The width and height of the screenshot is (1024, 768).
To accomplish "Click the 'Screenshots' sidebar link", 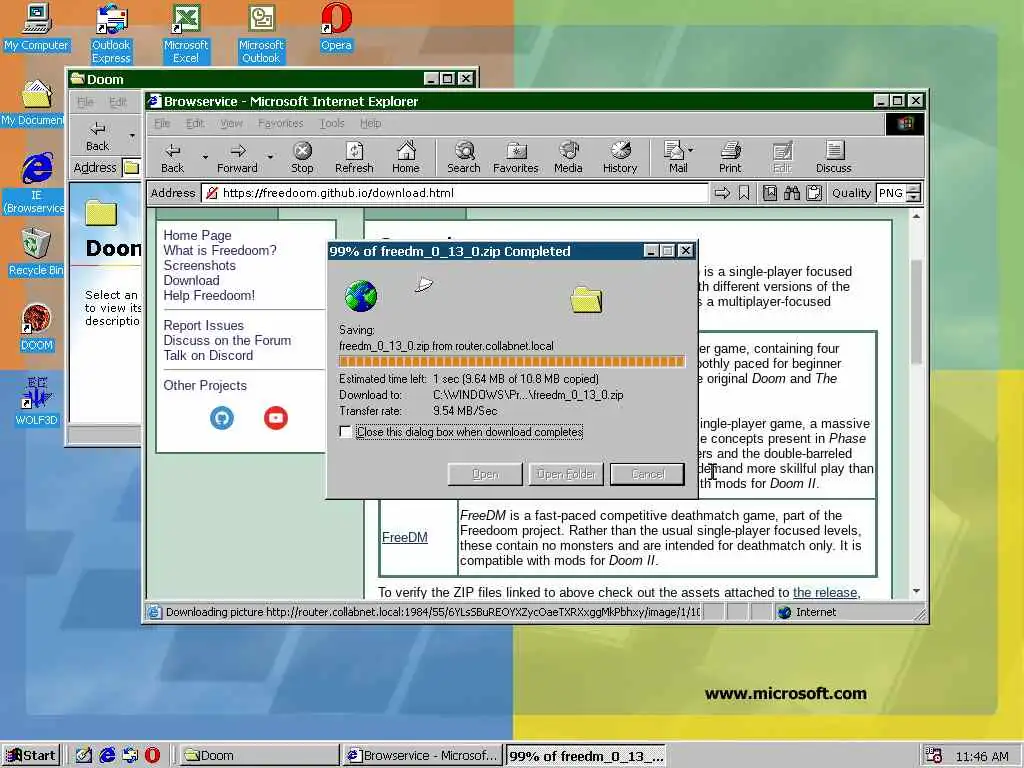I will (x=199, y=265).
